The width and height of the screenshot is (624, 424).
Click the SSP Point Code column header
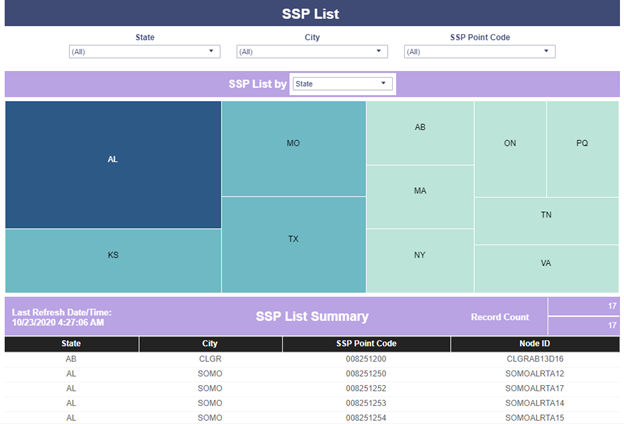point(366,344)
